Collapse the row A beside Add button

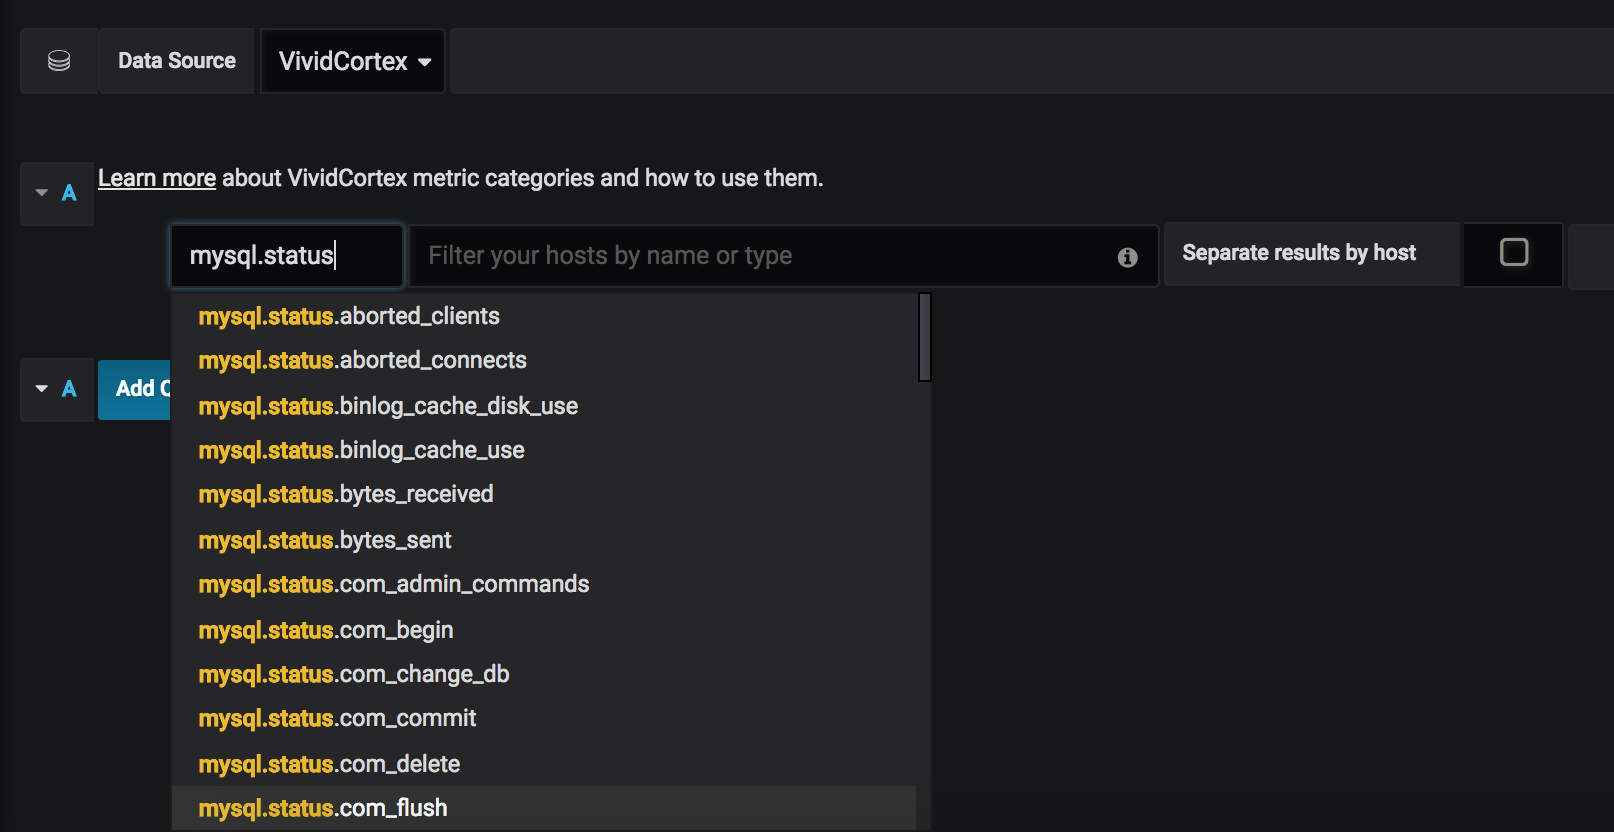[x=42, y=388]
